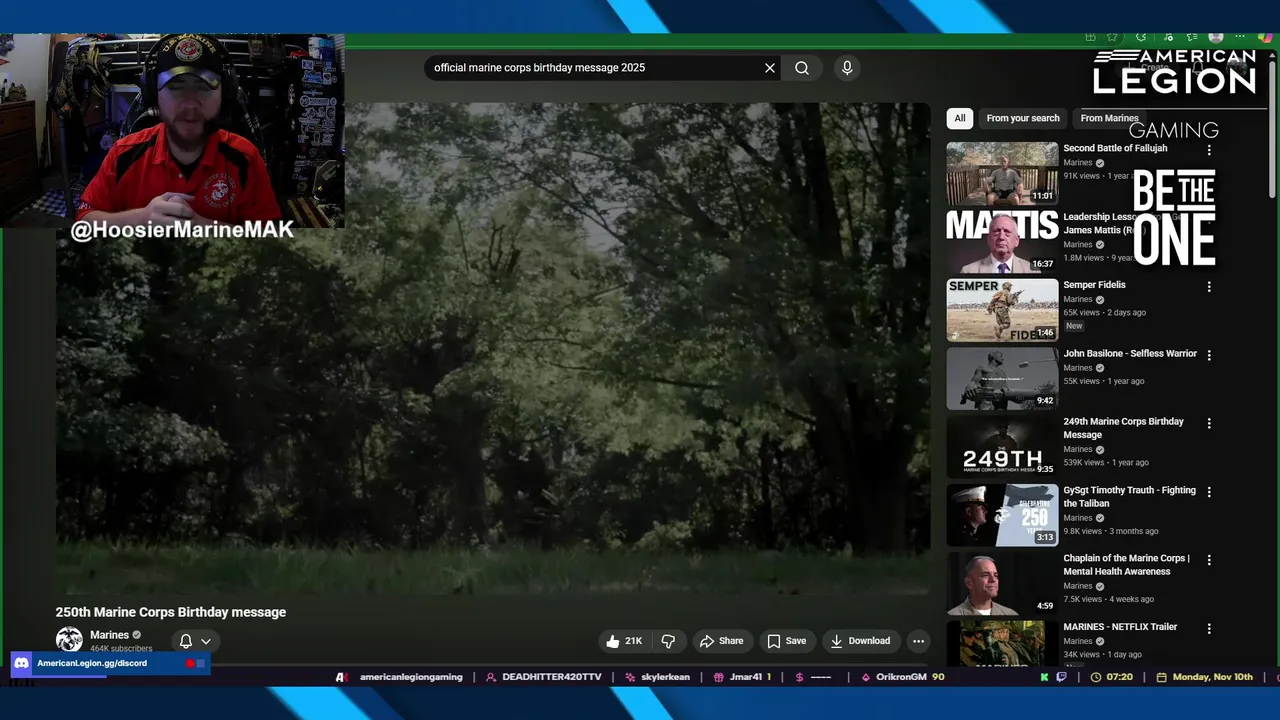This screenshot has height=720, width=1280.
Task: Download the video
Action: [860, 641]
